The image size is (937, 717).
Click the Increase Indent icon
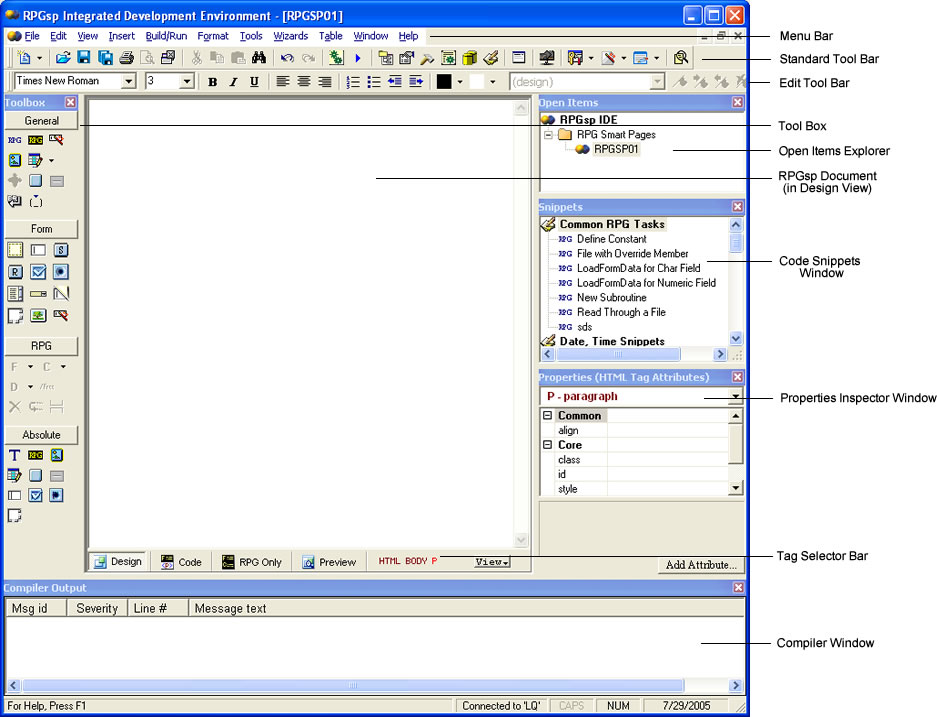pos(416,81)
